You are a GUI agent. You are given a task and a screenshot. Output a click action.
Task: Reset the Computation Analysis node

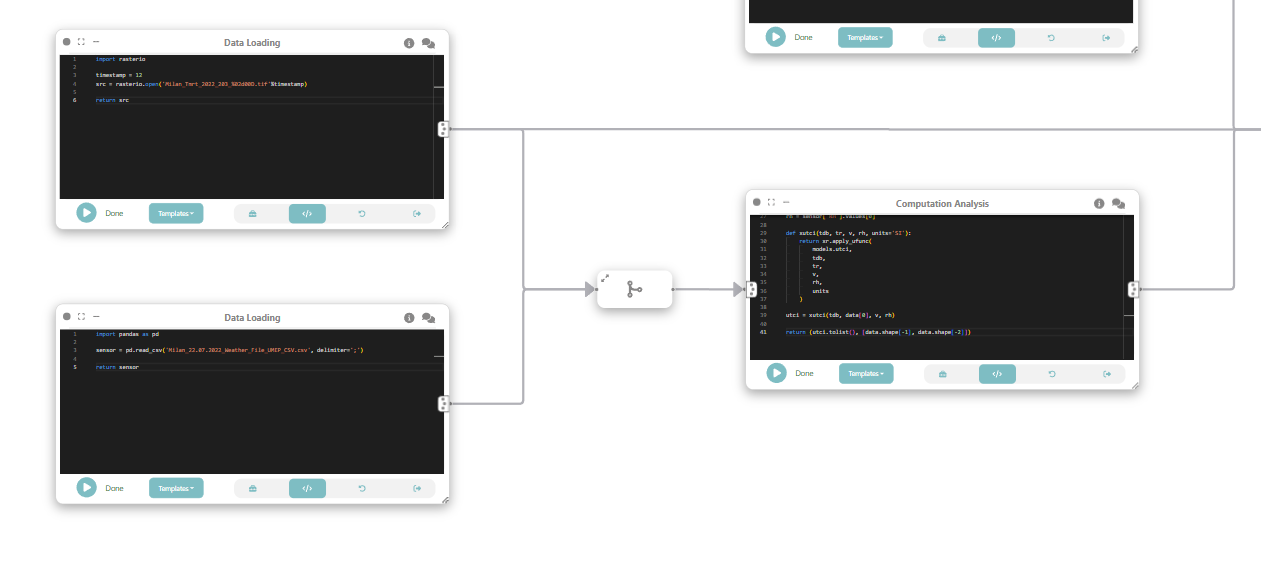[x=1052, y=374]
